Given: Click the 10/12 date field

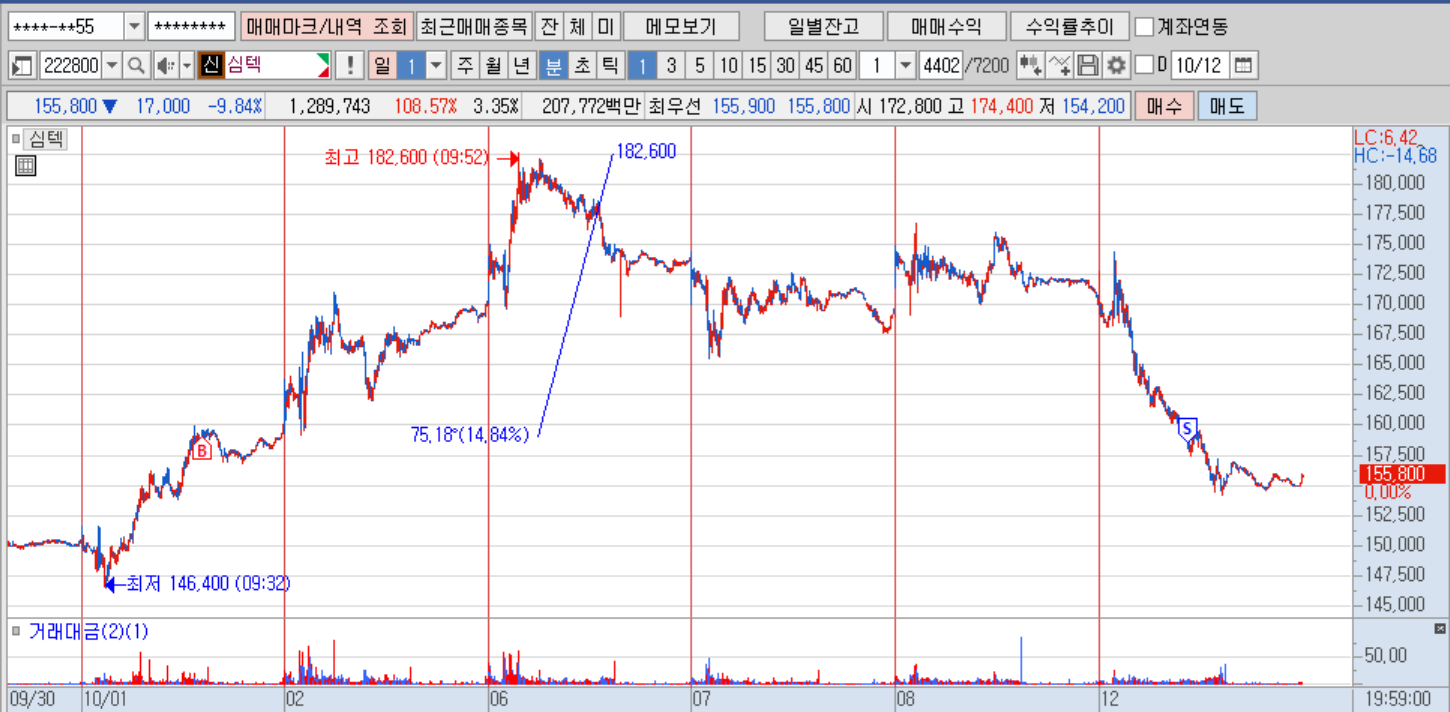Looking at the screenshot, I should point(1199,66).
